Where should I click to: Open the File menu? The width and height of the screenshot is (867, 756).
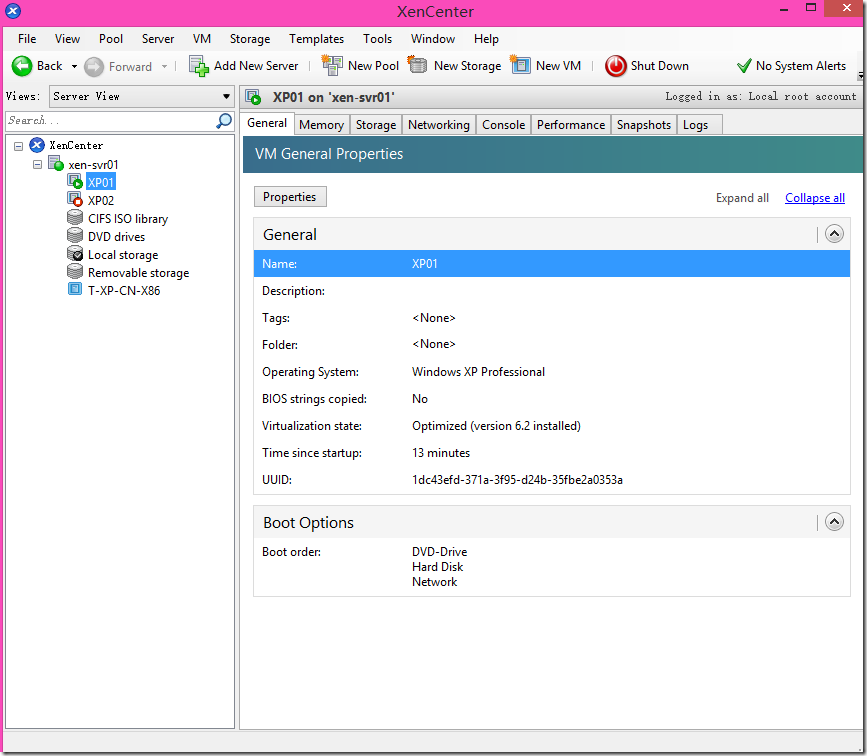(27, 39)
